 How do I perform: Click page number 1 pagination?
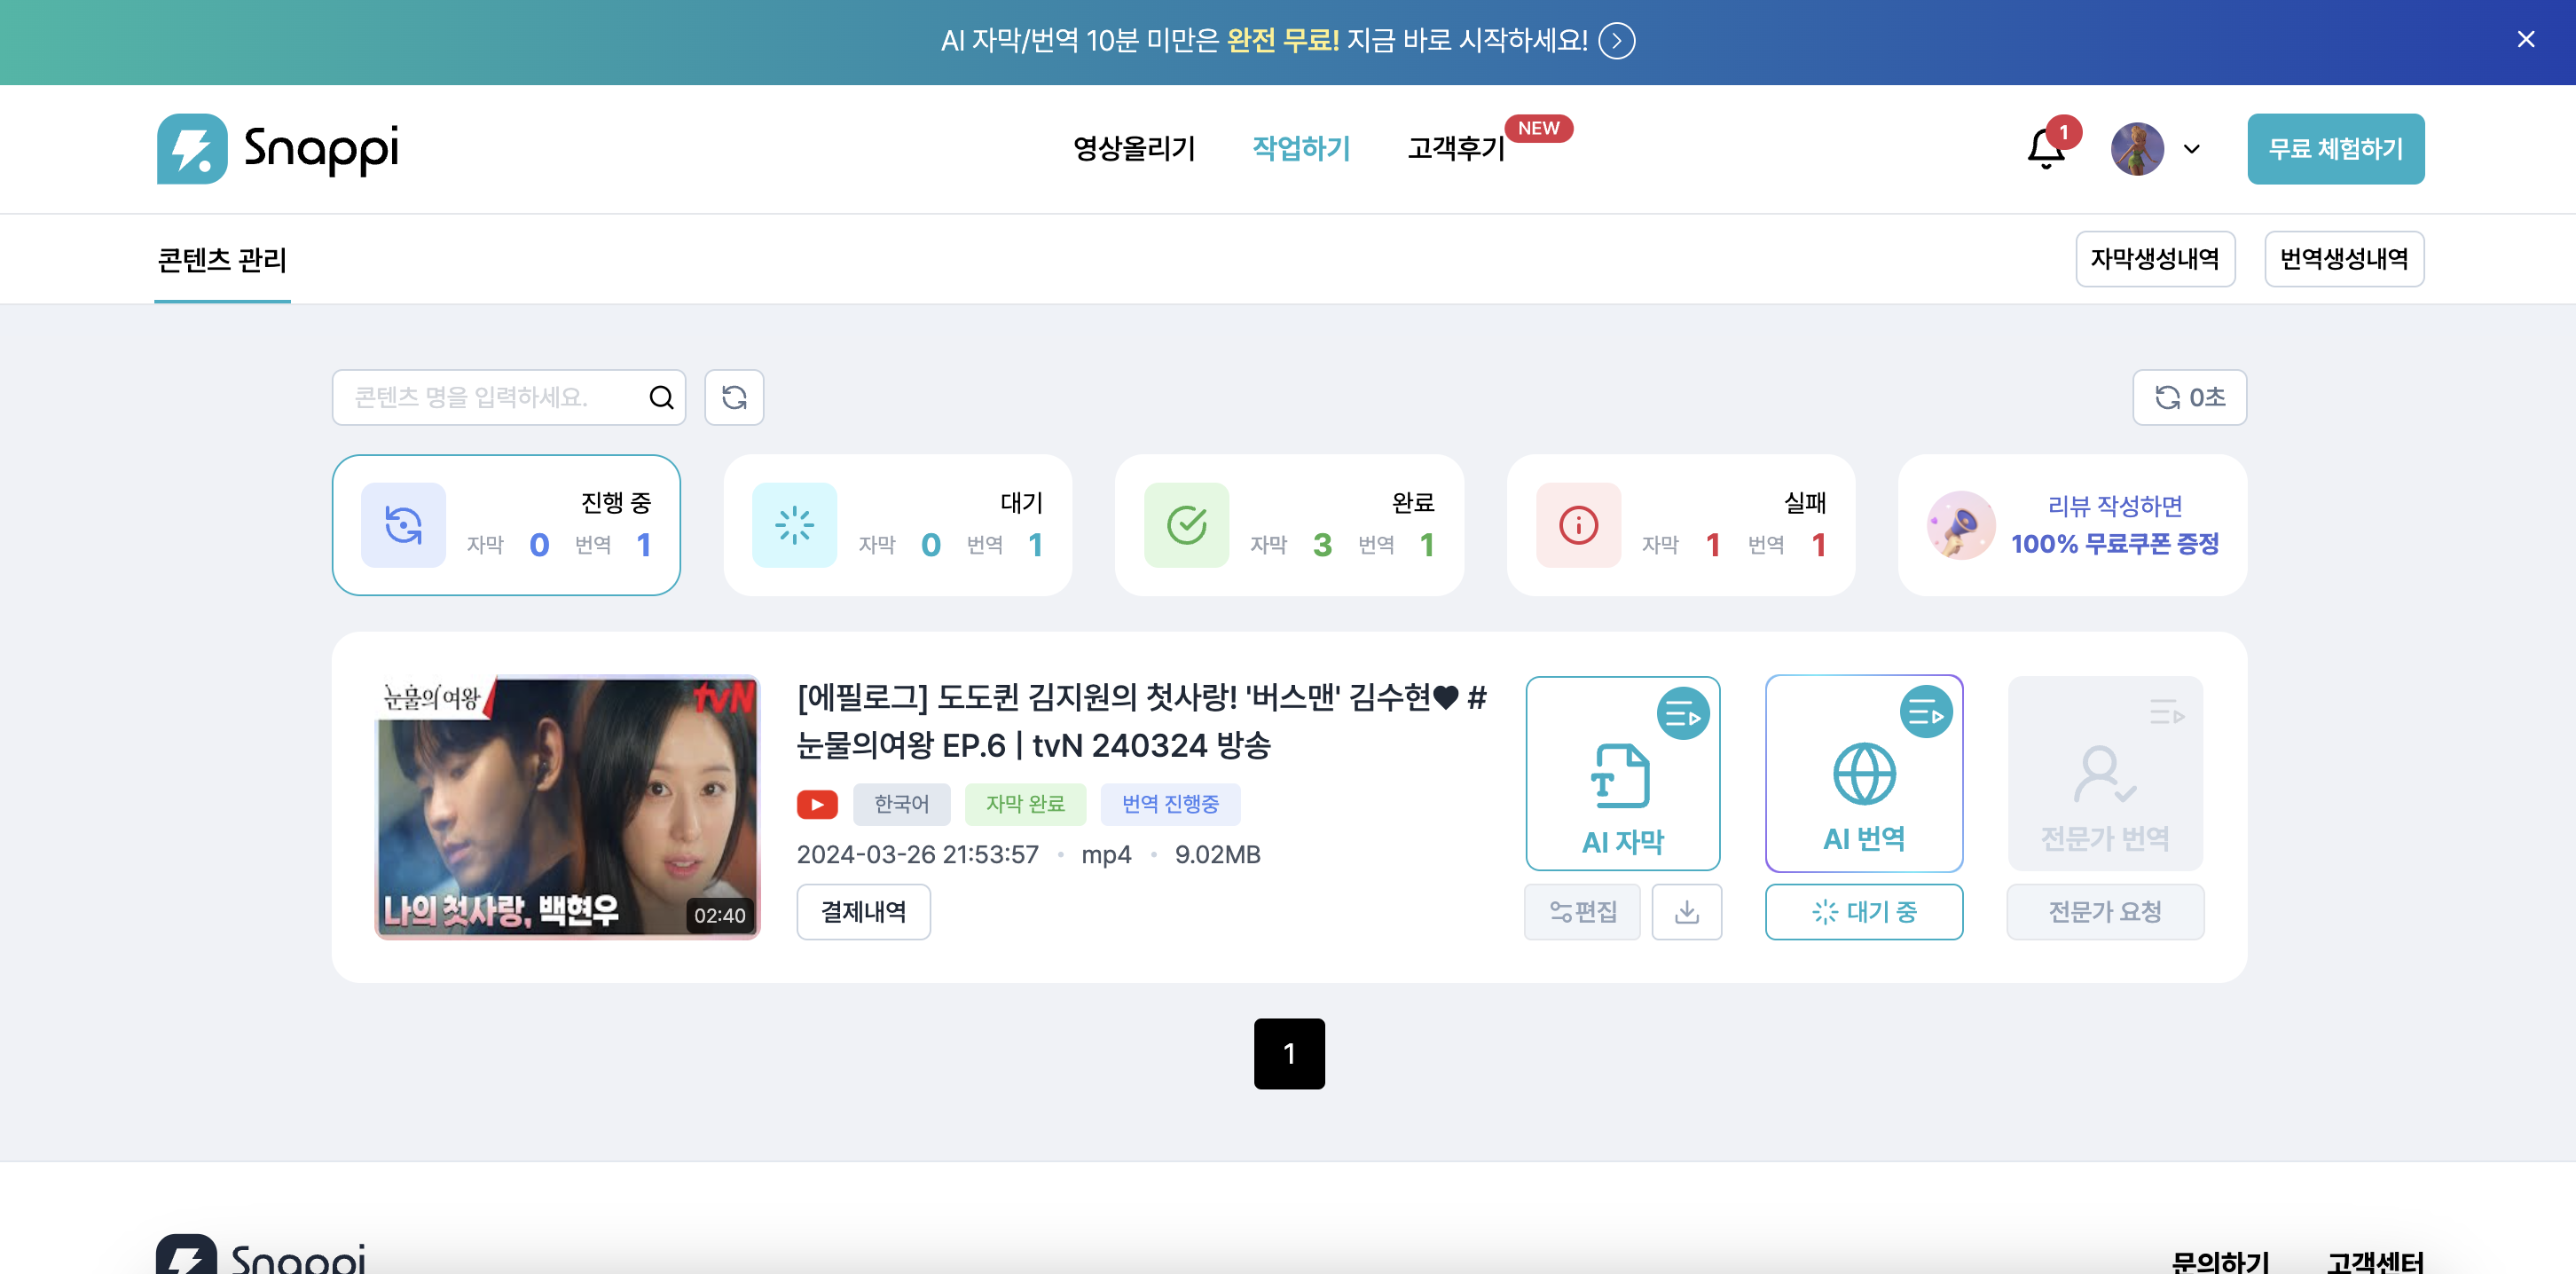click(x=1289, y=1053)
